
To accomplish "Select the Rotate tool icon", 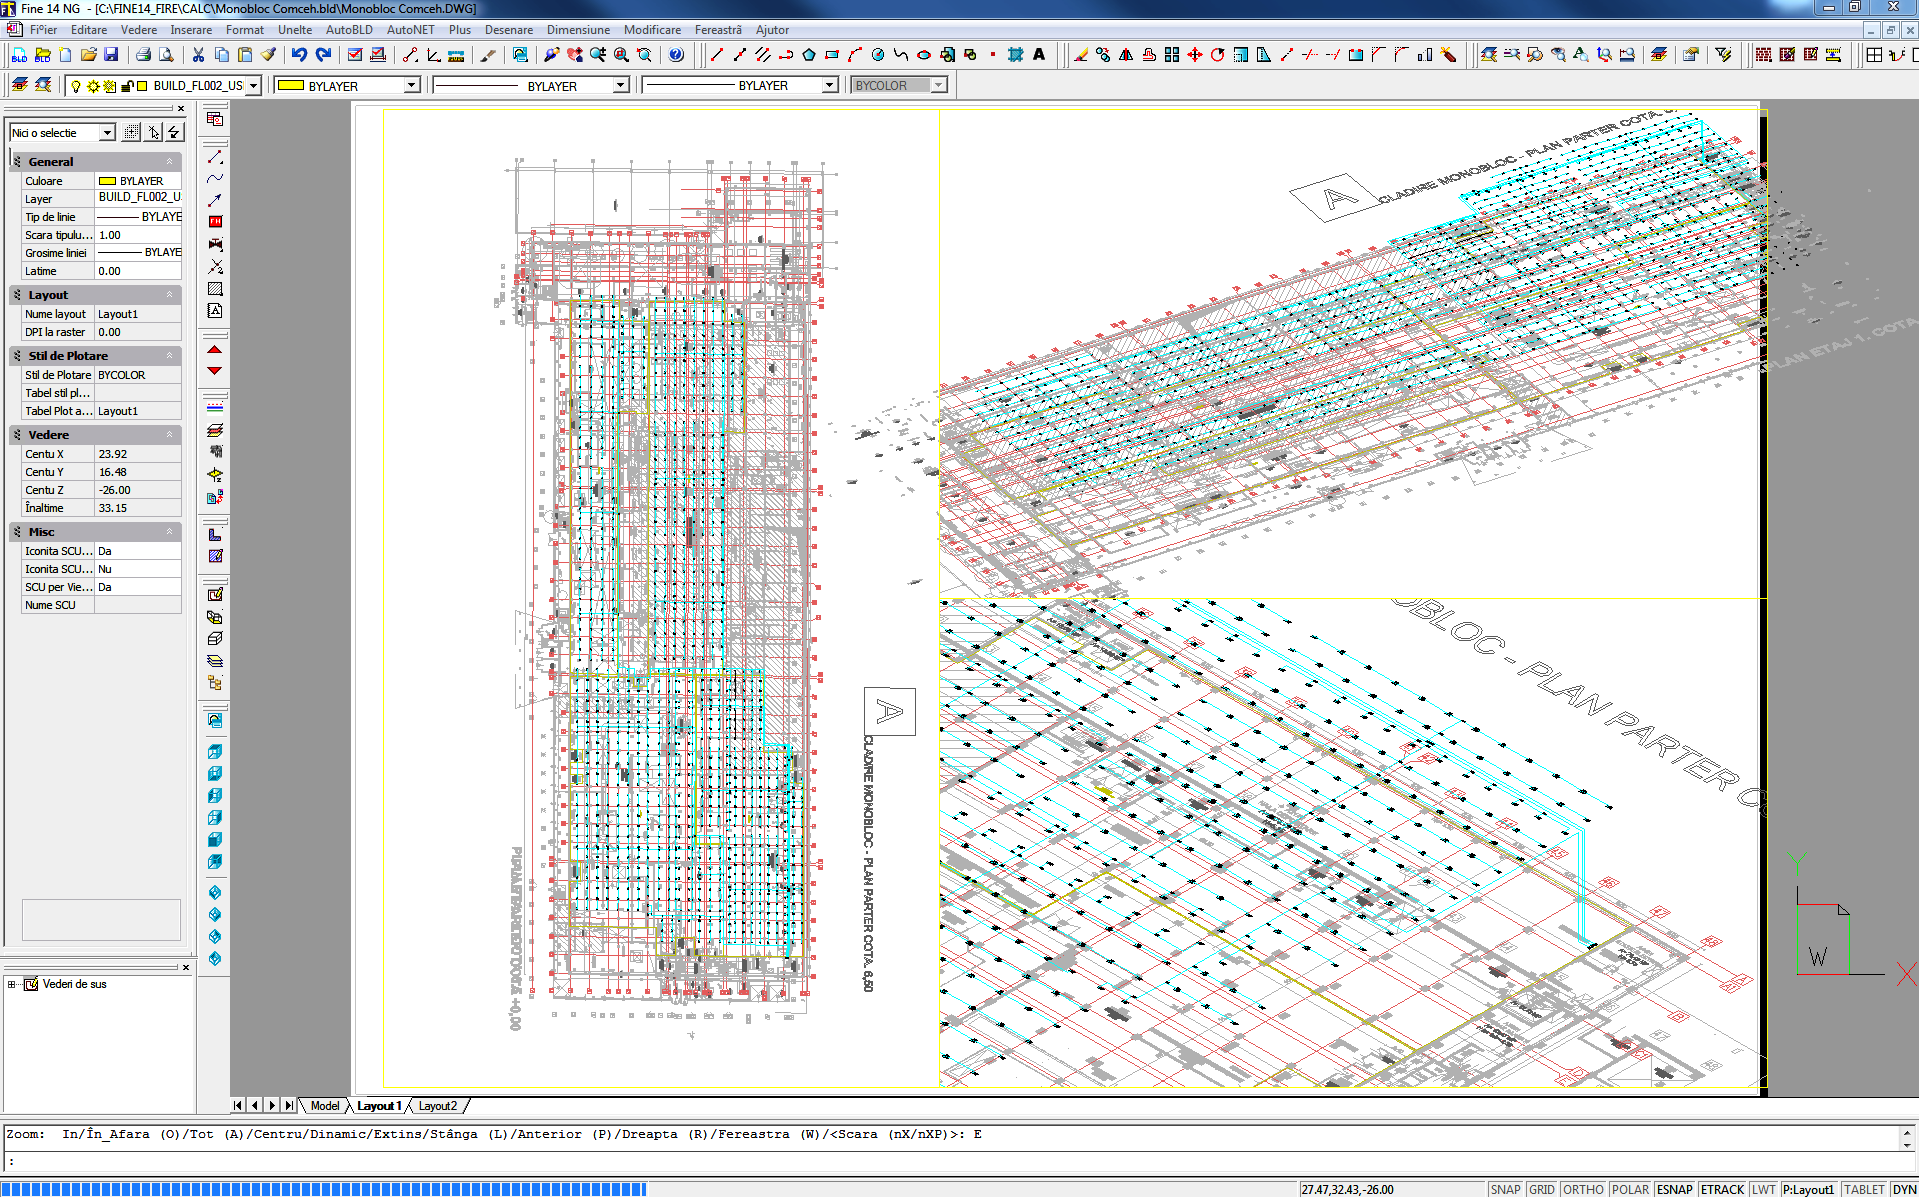I will pos(1217,55).
